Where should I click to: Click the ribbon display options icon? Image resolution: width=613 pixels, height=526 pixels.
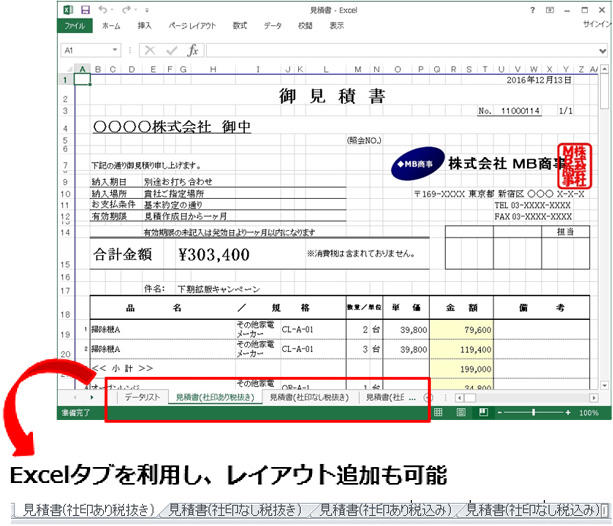pos(550,10)
